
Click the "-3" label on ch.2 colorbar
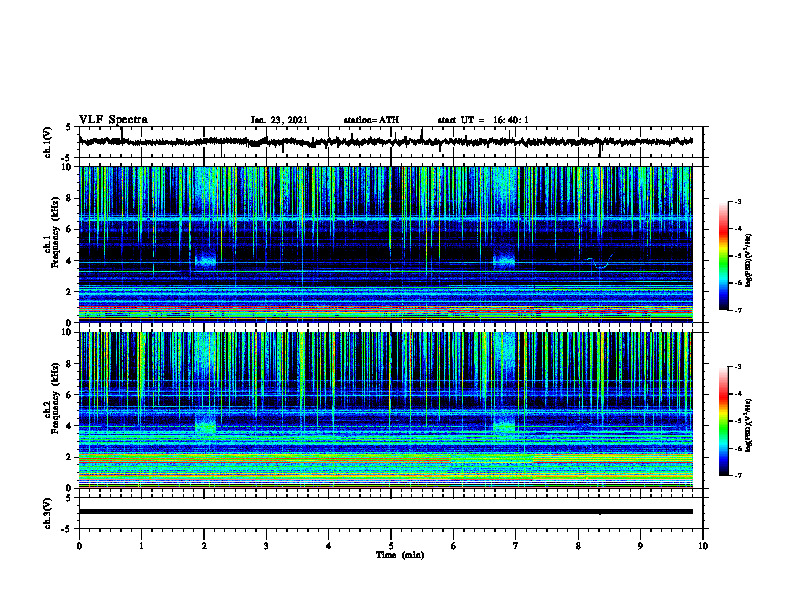coord(737,367)
